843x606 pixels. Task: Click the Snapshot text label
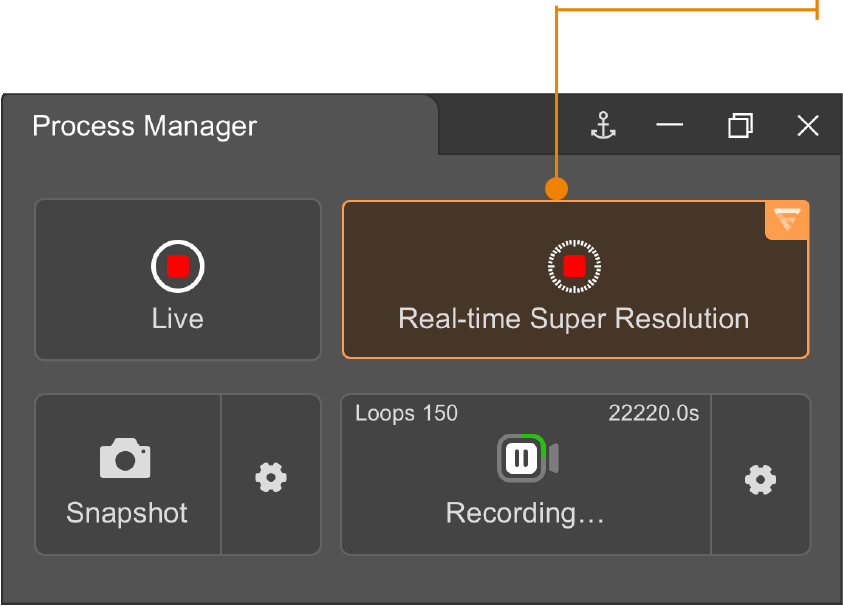127,512
